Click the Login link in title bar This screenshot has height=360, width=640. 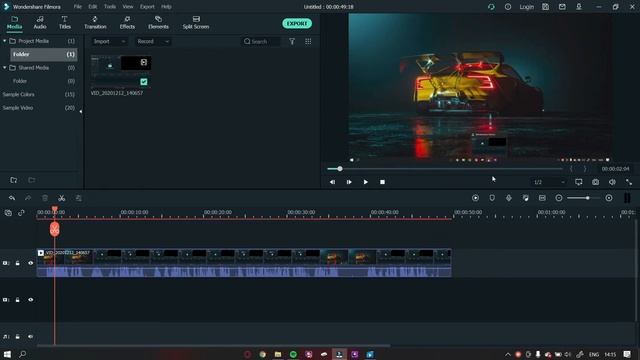527,7
